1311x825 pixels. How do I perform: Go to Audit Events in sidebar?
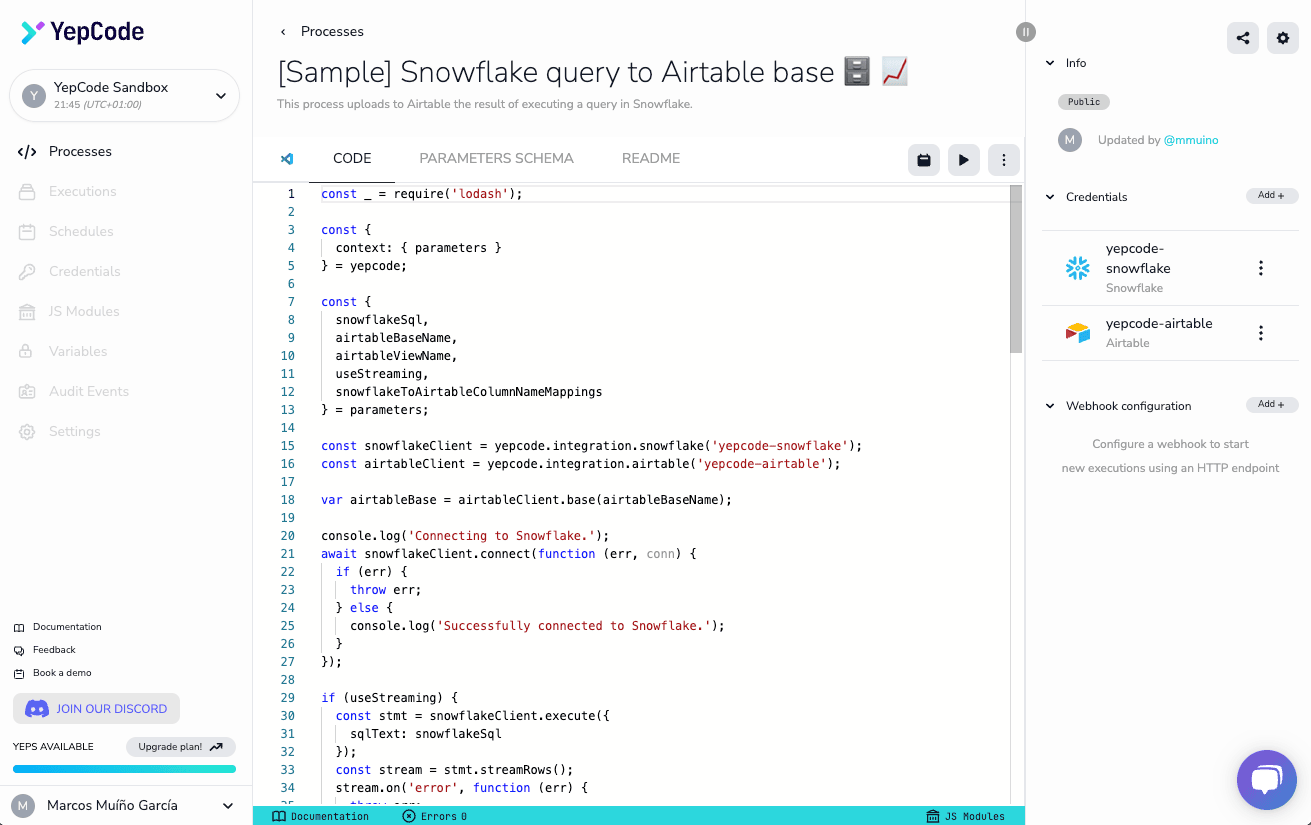click(x=89, y=392)
